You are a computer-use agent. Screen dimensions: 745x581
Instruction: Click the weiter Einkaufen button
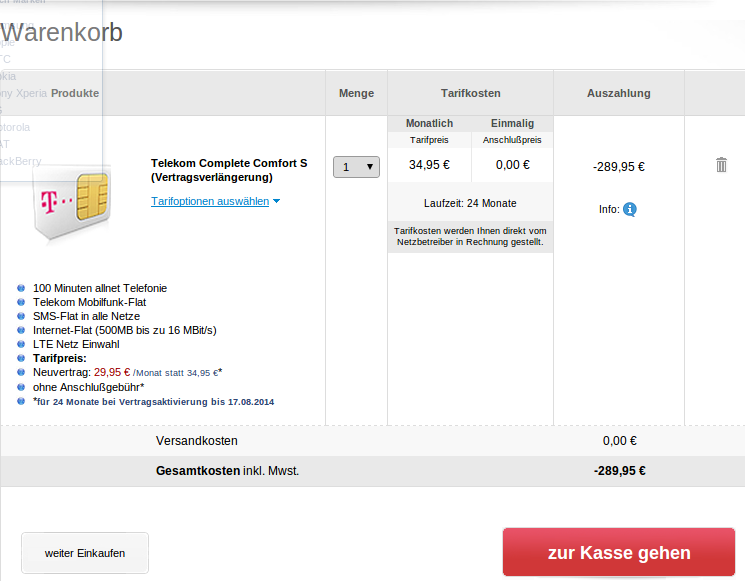coord(85,553)
